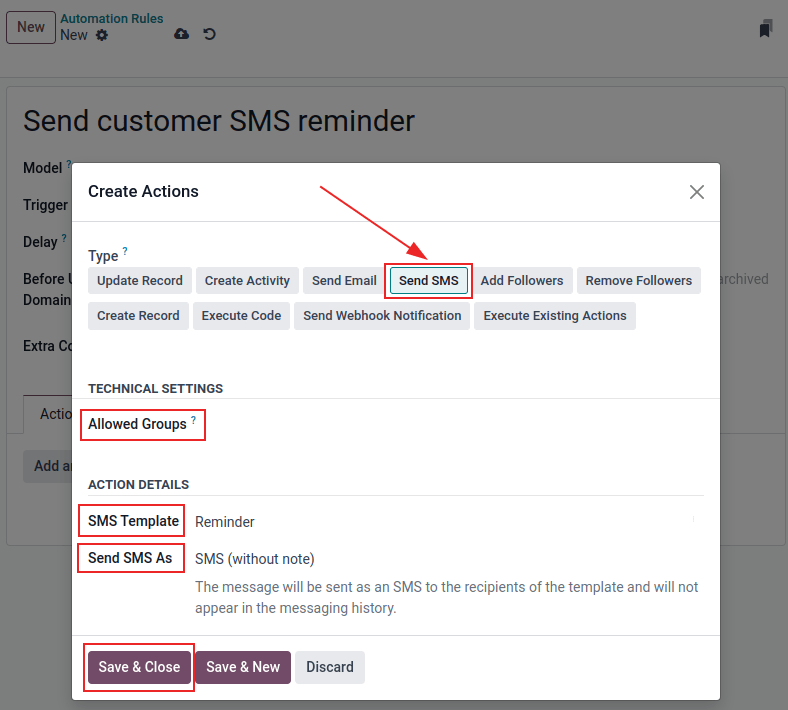Select Send Webhook Notification type
This screenshot has width=788, height=710.
tap(382, 316)
